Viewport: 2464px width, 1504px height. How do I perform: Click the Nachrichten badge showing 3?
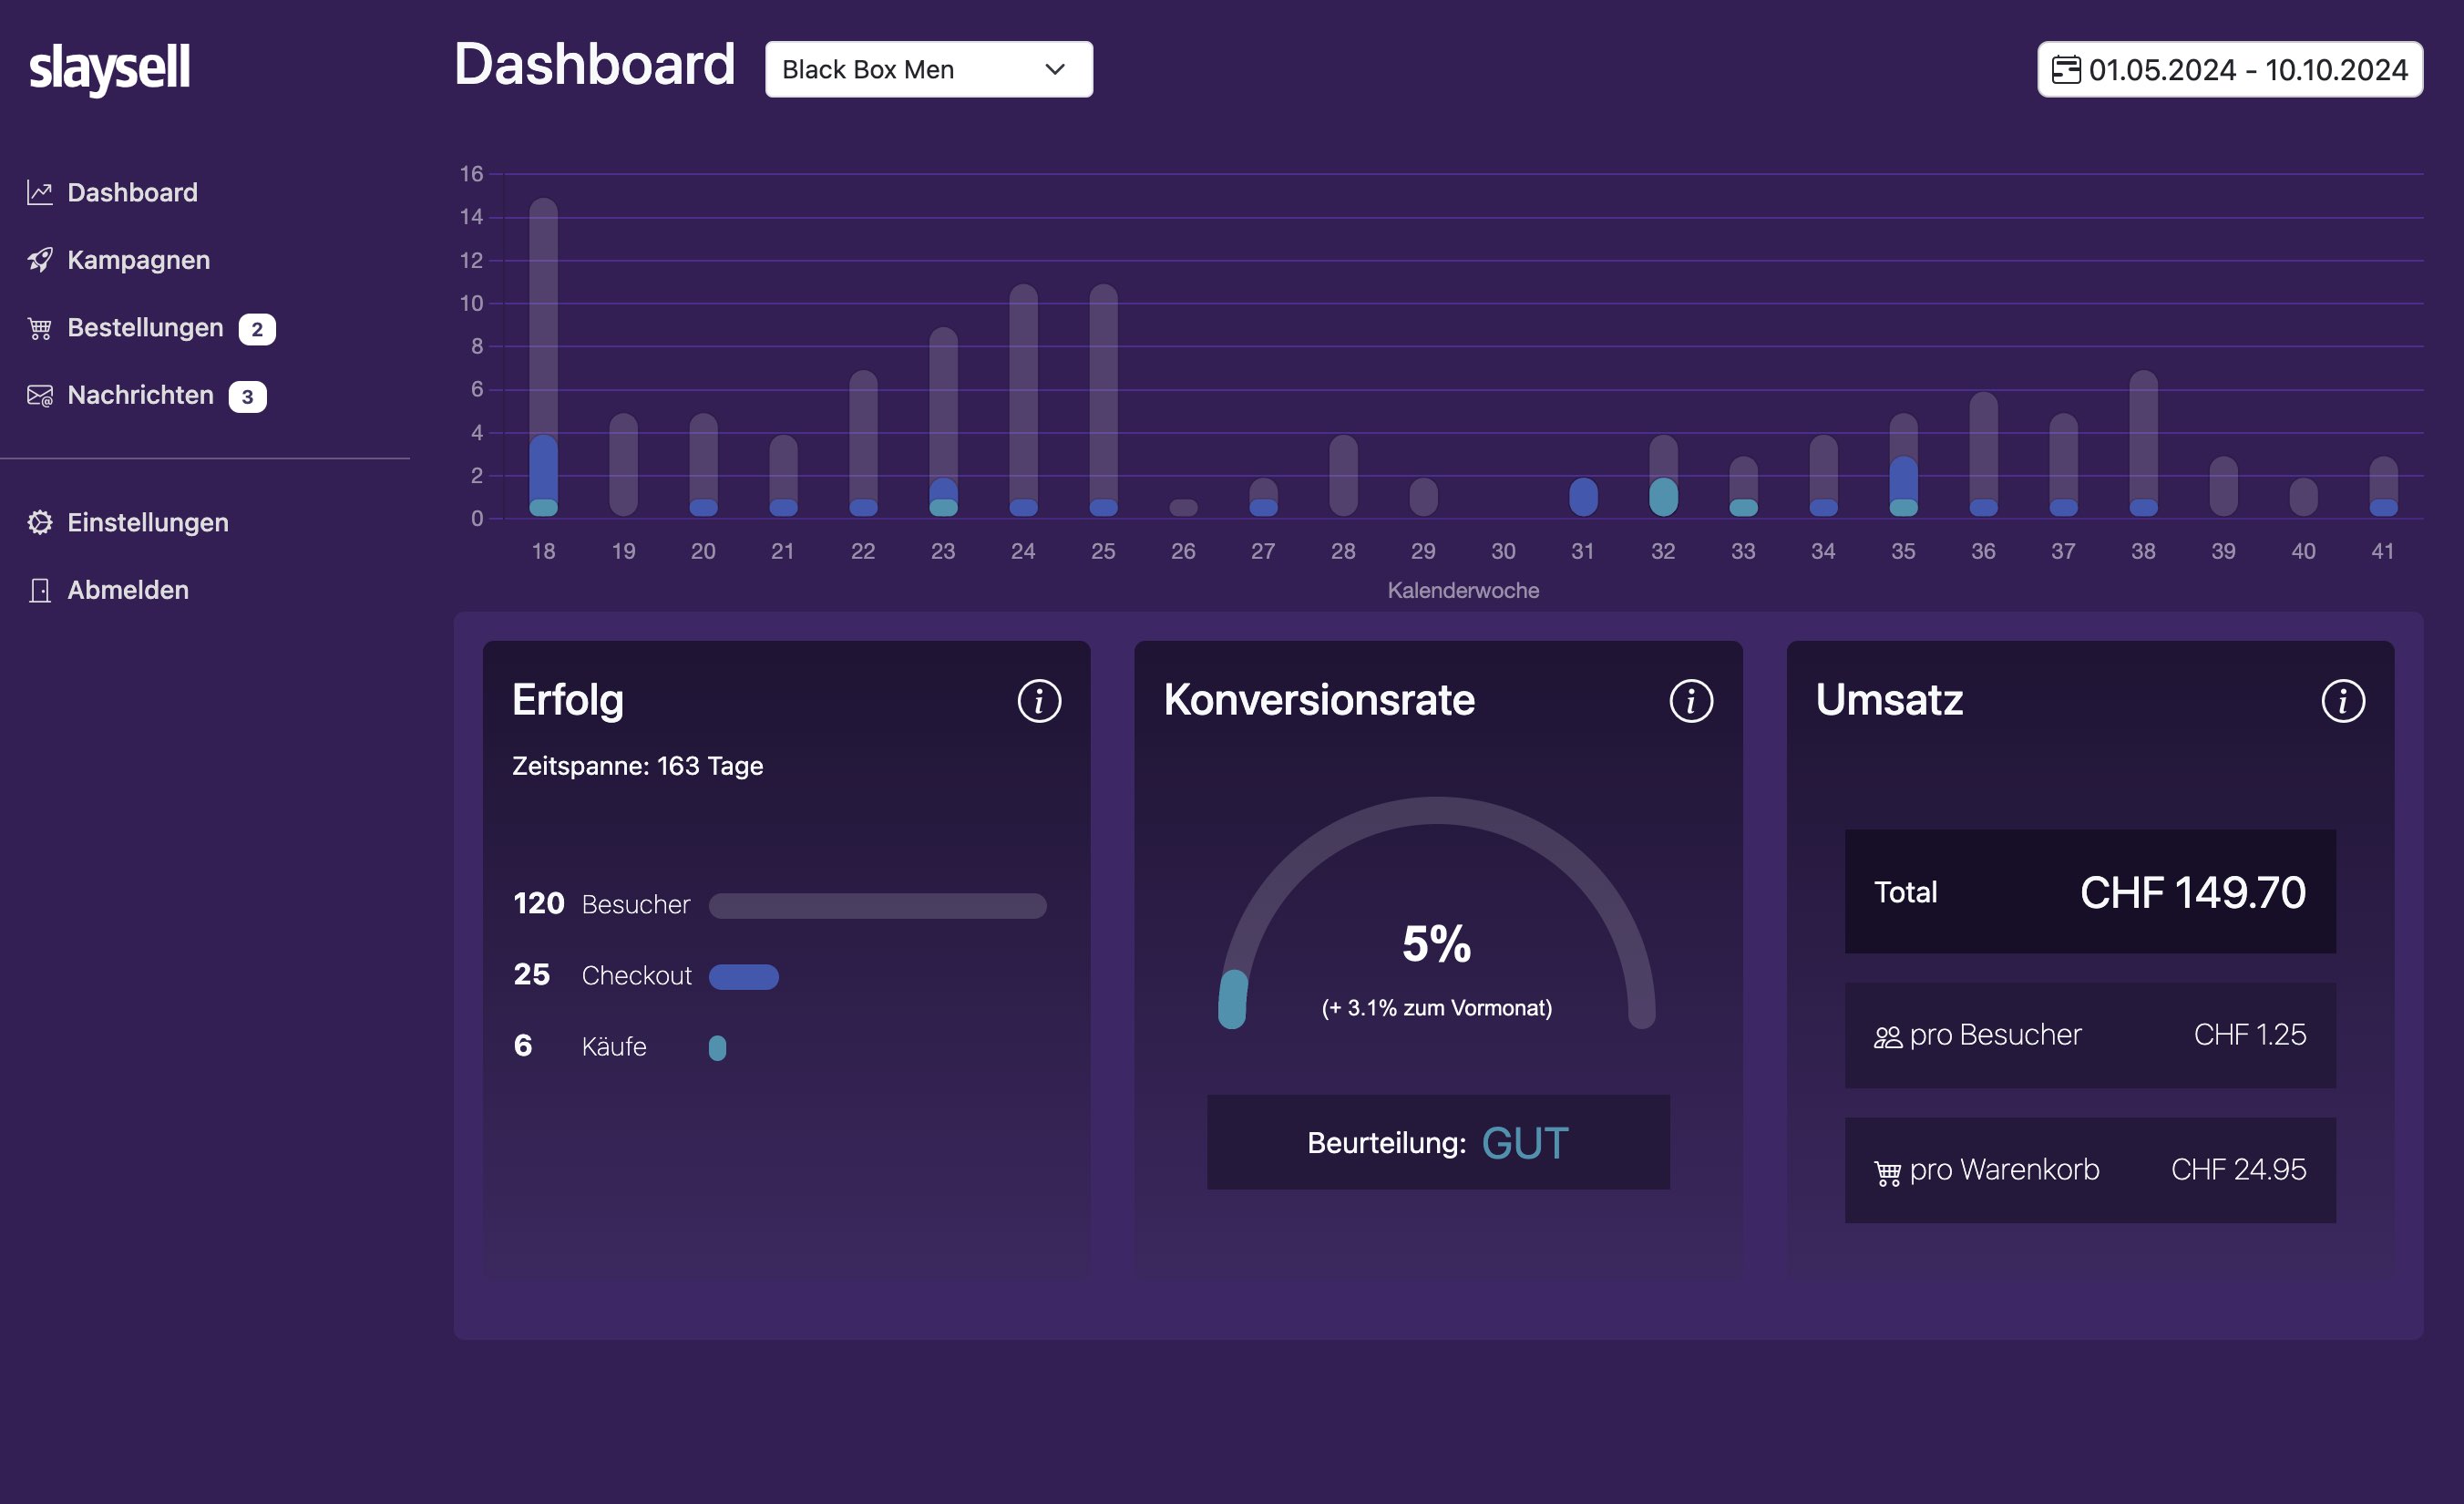(247, 397)
